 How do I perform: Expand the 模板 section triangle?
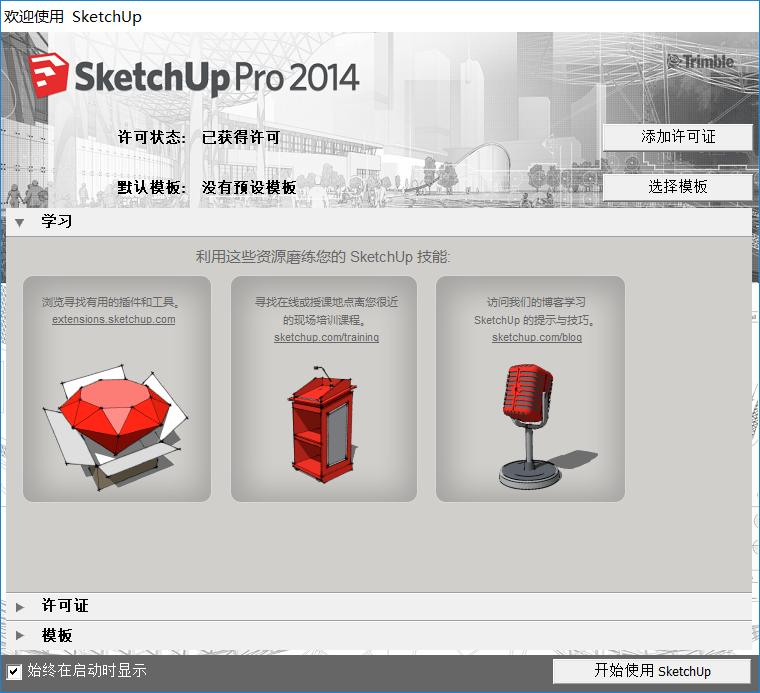tap(19, 635)
